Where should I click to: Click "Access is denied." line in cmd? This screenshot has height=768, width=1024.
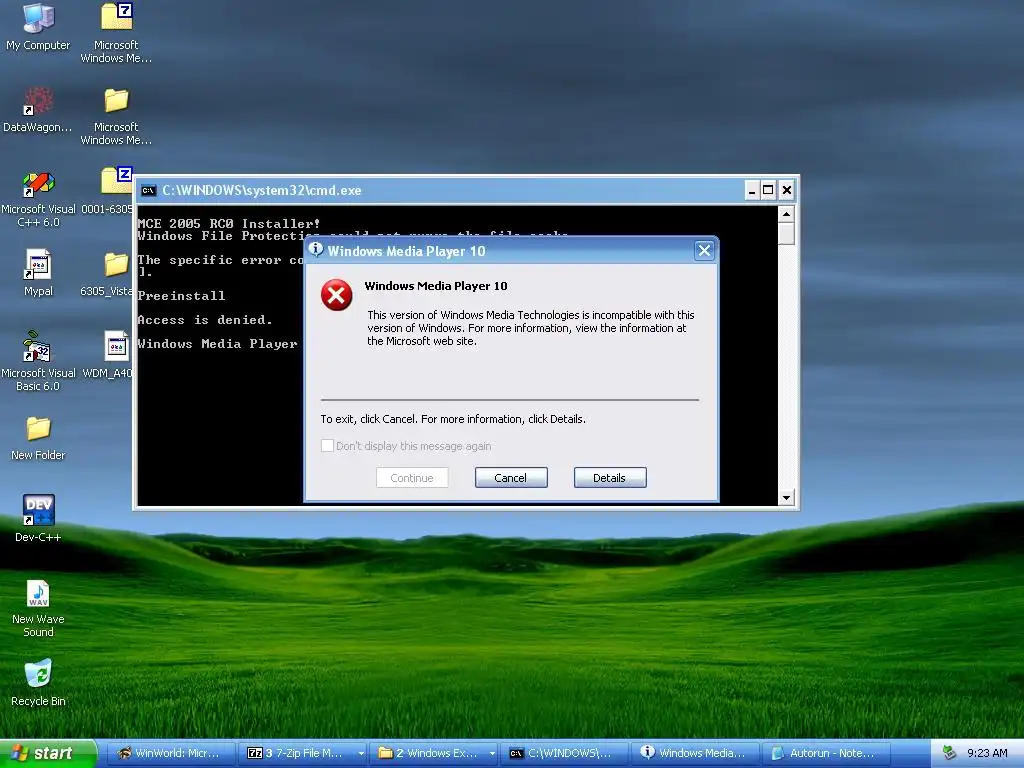click(x=205, y=320)
